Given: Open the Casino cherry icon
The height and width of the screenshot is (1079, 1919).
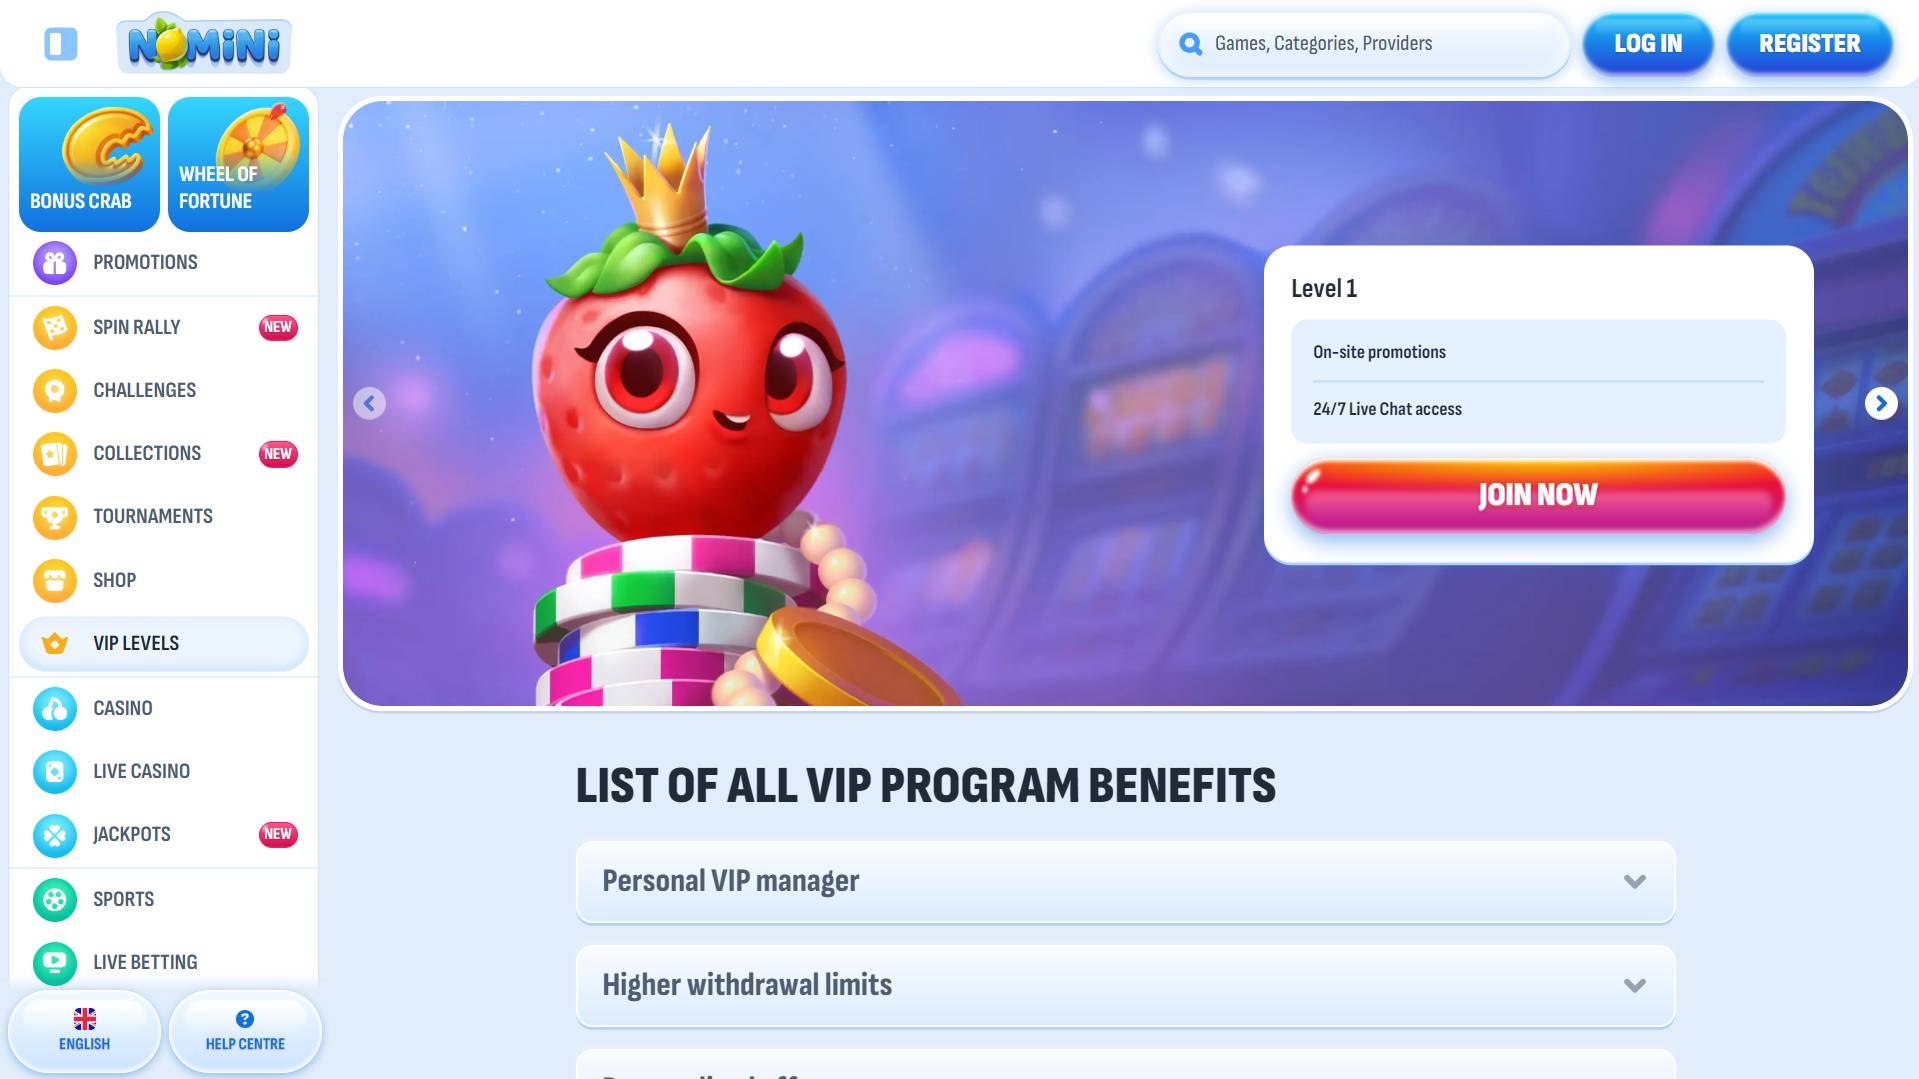Looking at the screenshot, I should 55,709.
